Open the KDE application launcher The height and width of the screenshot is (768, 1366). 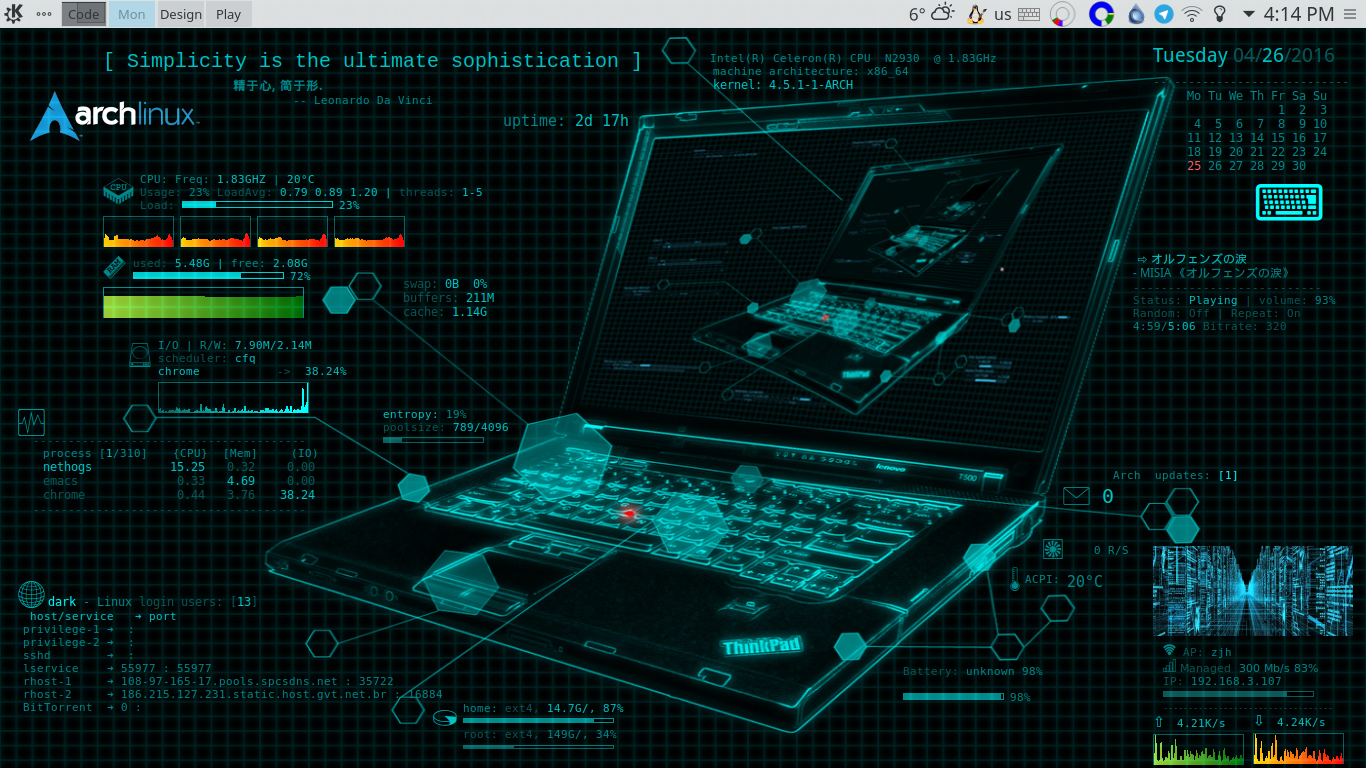(14, 14)
